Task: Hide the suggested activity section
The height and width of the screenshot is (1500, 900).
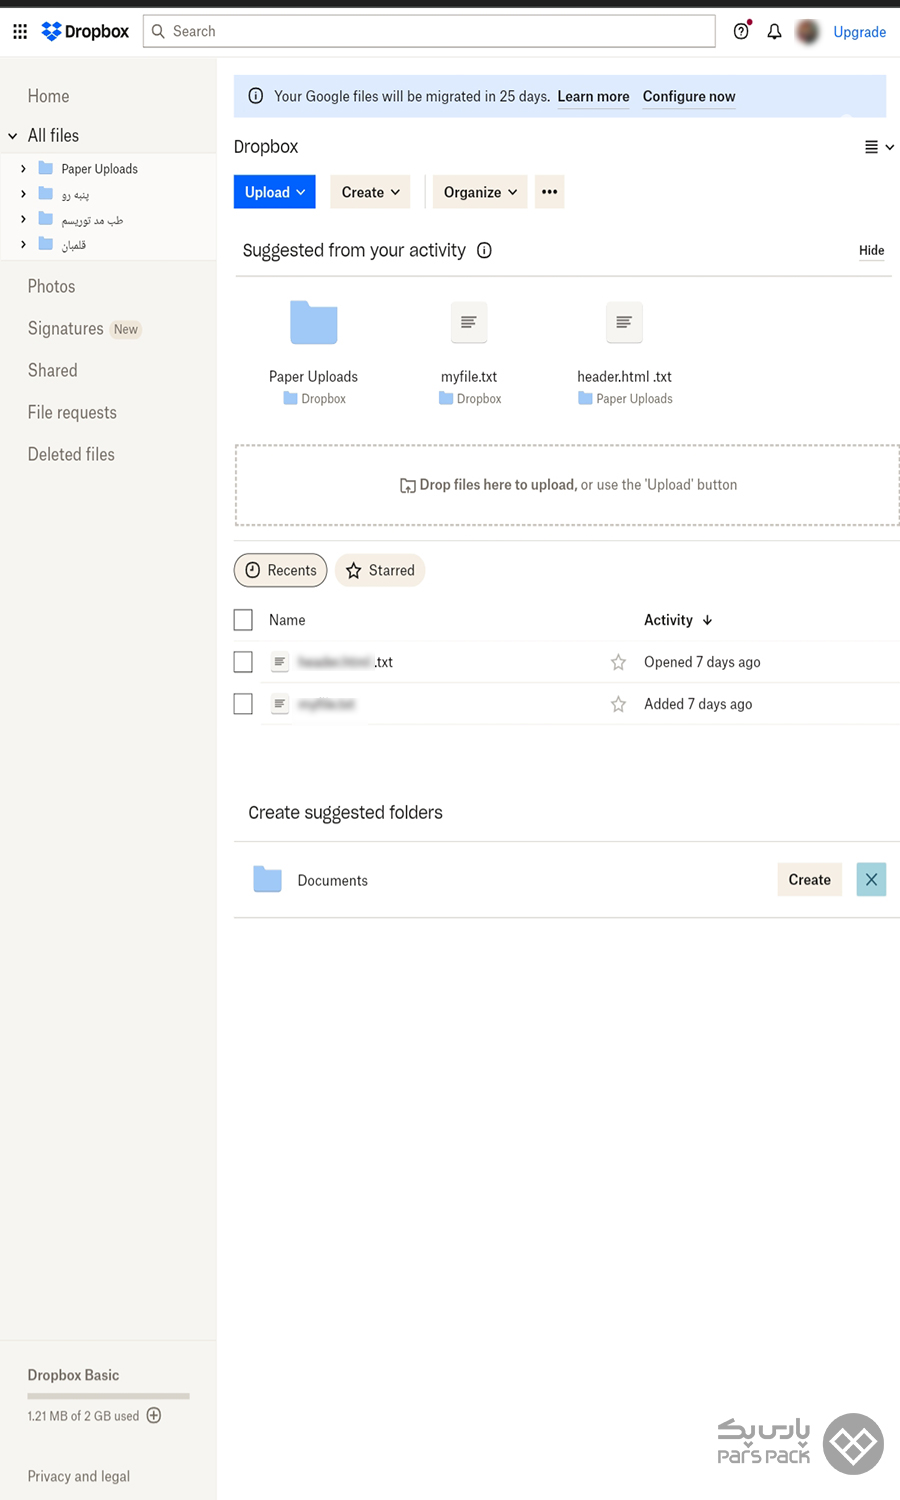Action: pos(872,251)
